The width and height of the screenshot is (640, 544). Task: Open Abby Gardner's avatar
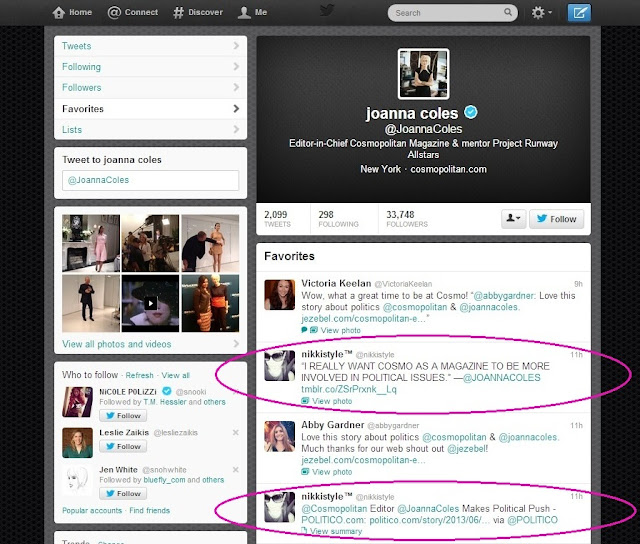280,436
